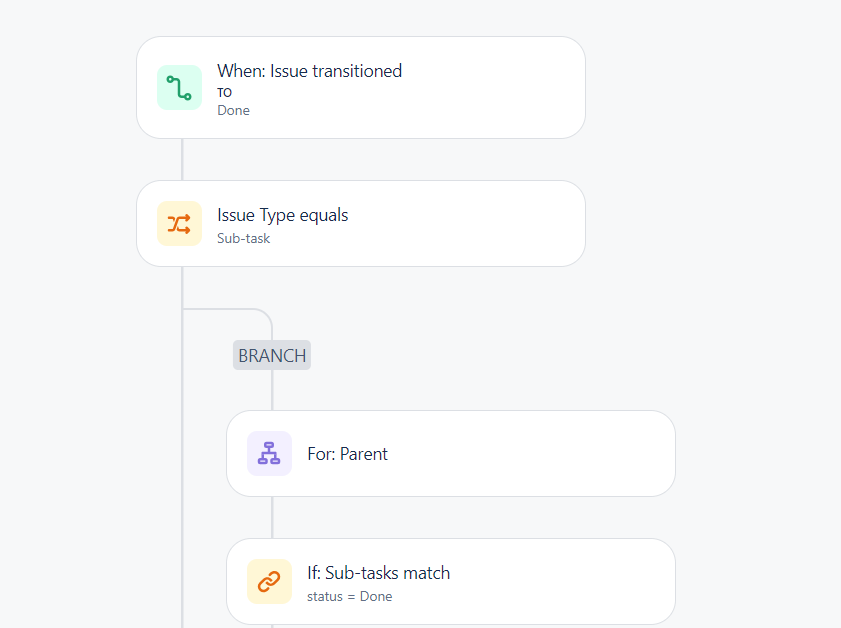The image size is (841, 628).
Task: Click the 'When: Issue transitioned' title text
Action: pos(309,71)
